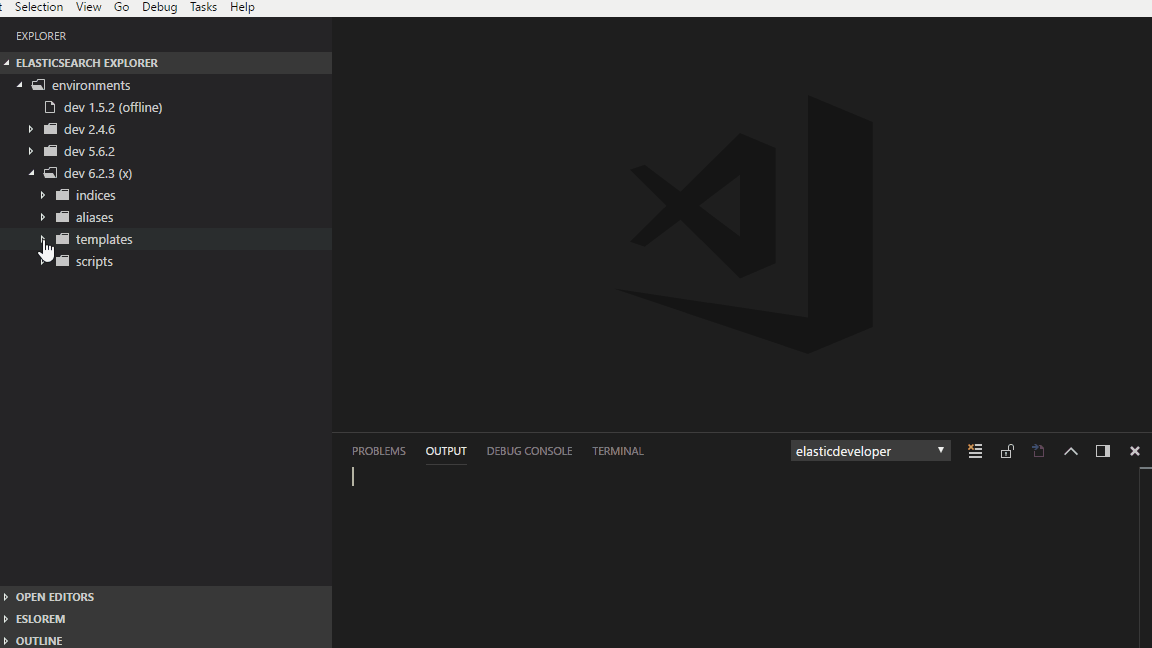This screenshot has height=648, width=1152.
Task: Collapse the dev 6.2.3 (x) environment
Action: (32, 173)
